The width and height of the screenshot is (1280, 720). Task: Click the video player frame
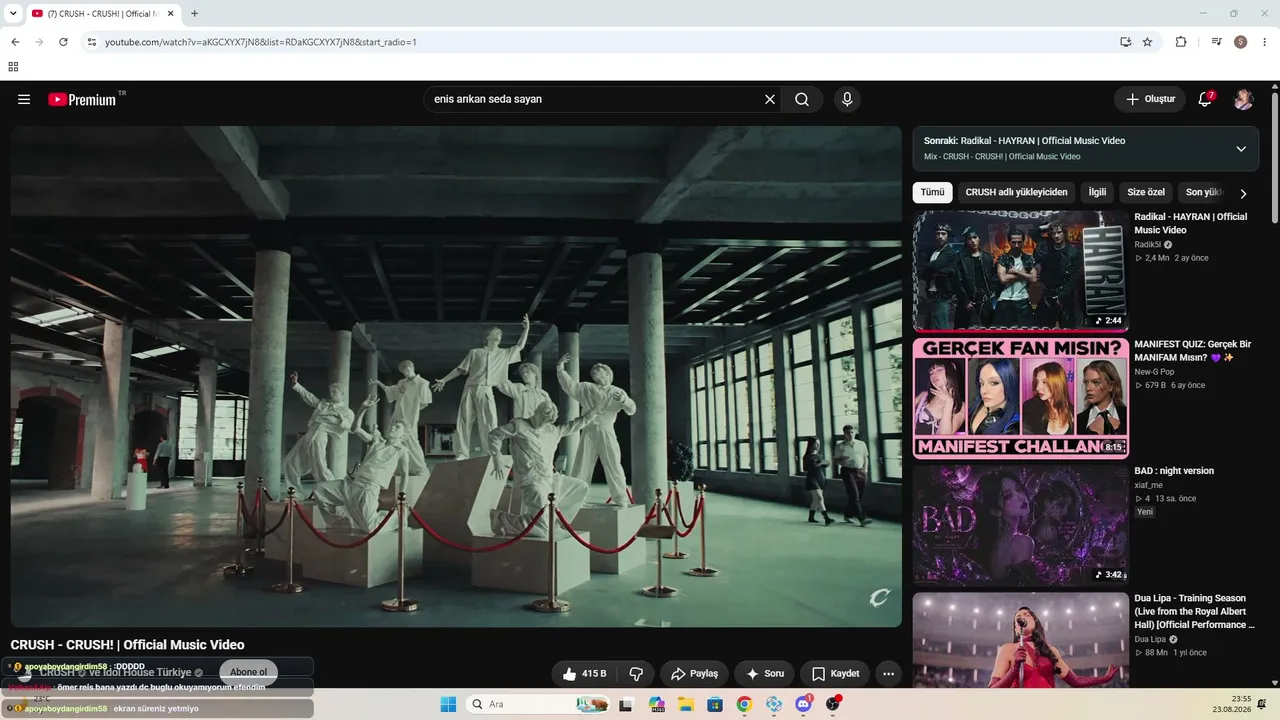456,376
